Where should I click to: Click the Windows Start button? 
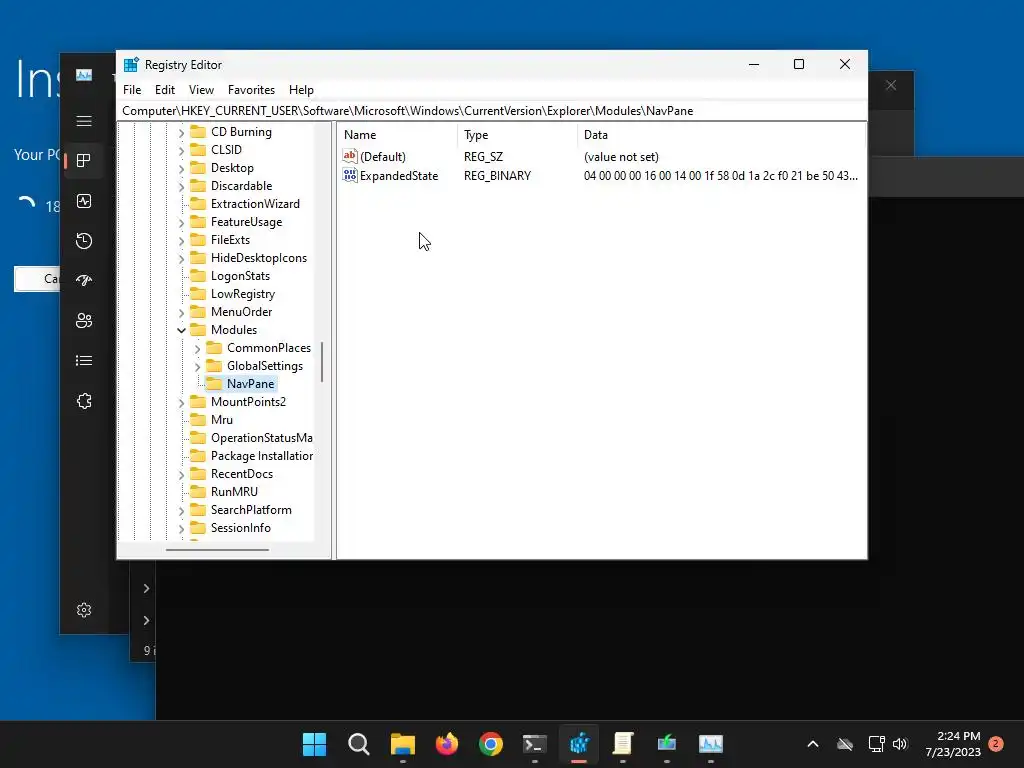[x=314, y=744]
